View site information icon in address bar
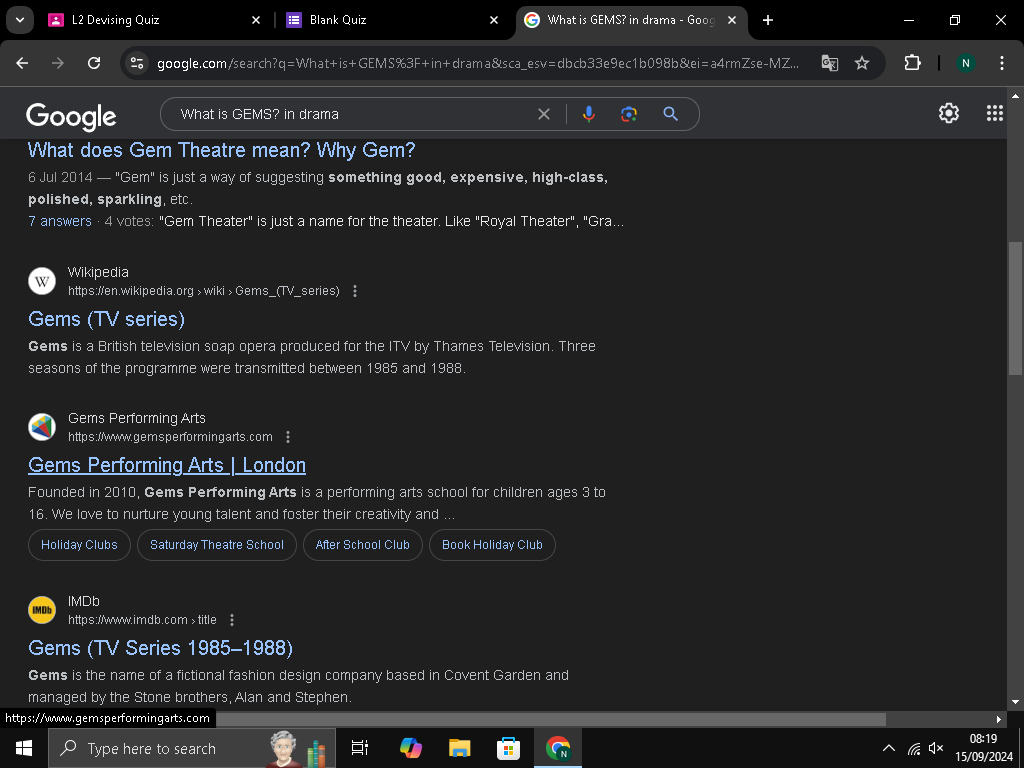The height and width of the screenshot is (768, 1024). 137,63
